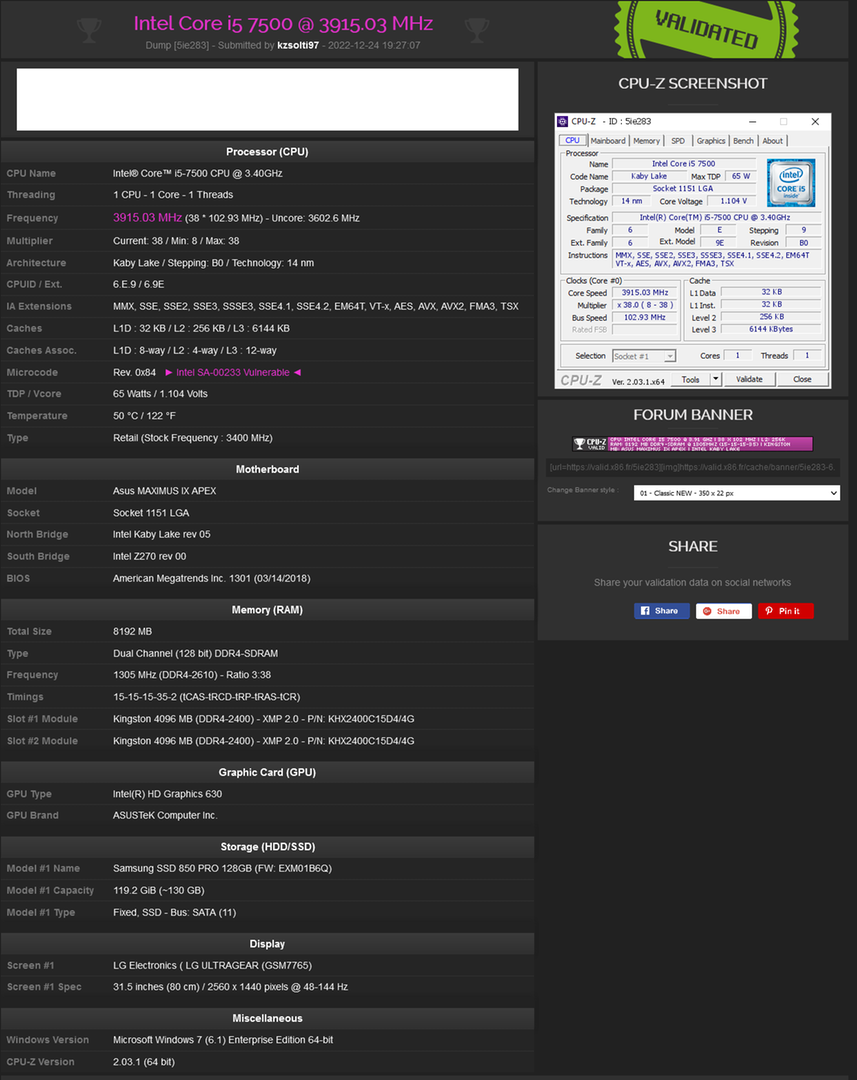857x1080 pixels.
Task: Click the CPU-Z SCREENSHOT heading
Action: pyautogui.click(x=692, y=84)
